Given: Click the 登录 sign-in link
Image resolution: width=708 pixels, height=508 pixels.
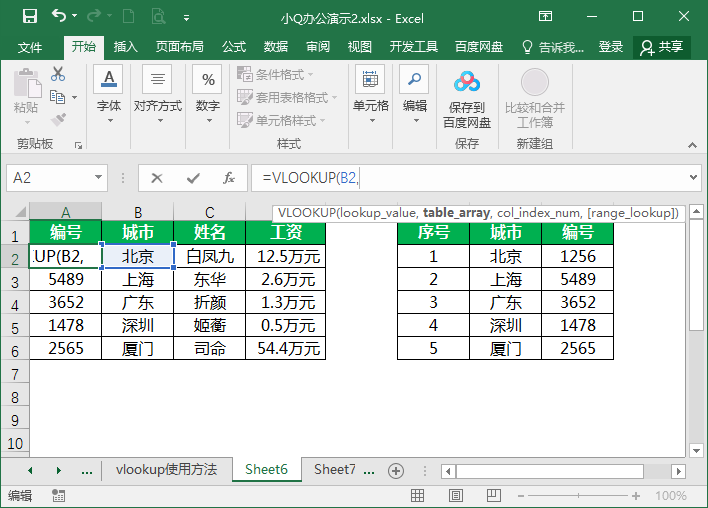Looking at the screenshot, I should point(610,47).
